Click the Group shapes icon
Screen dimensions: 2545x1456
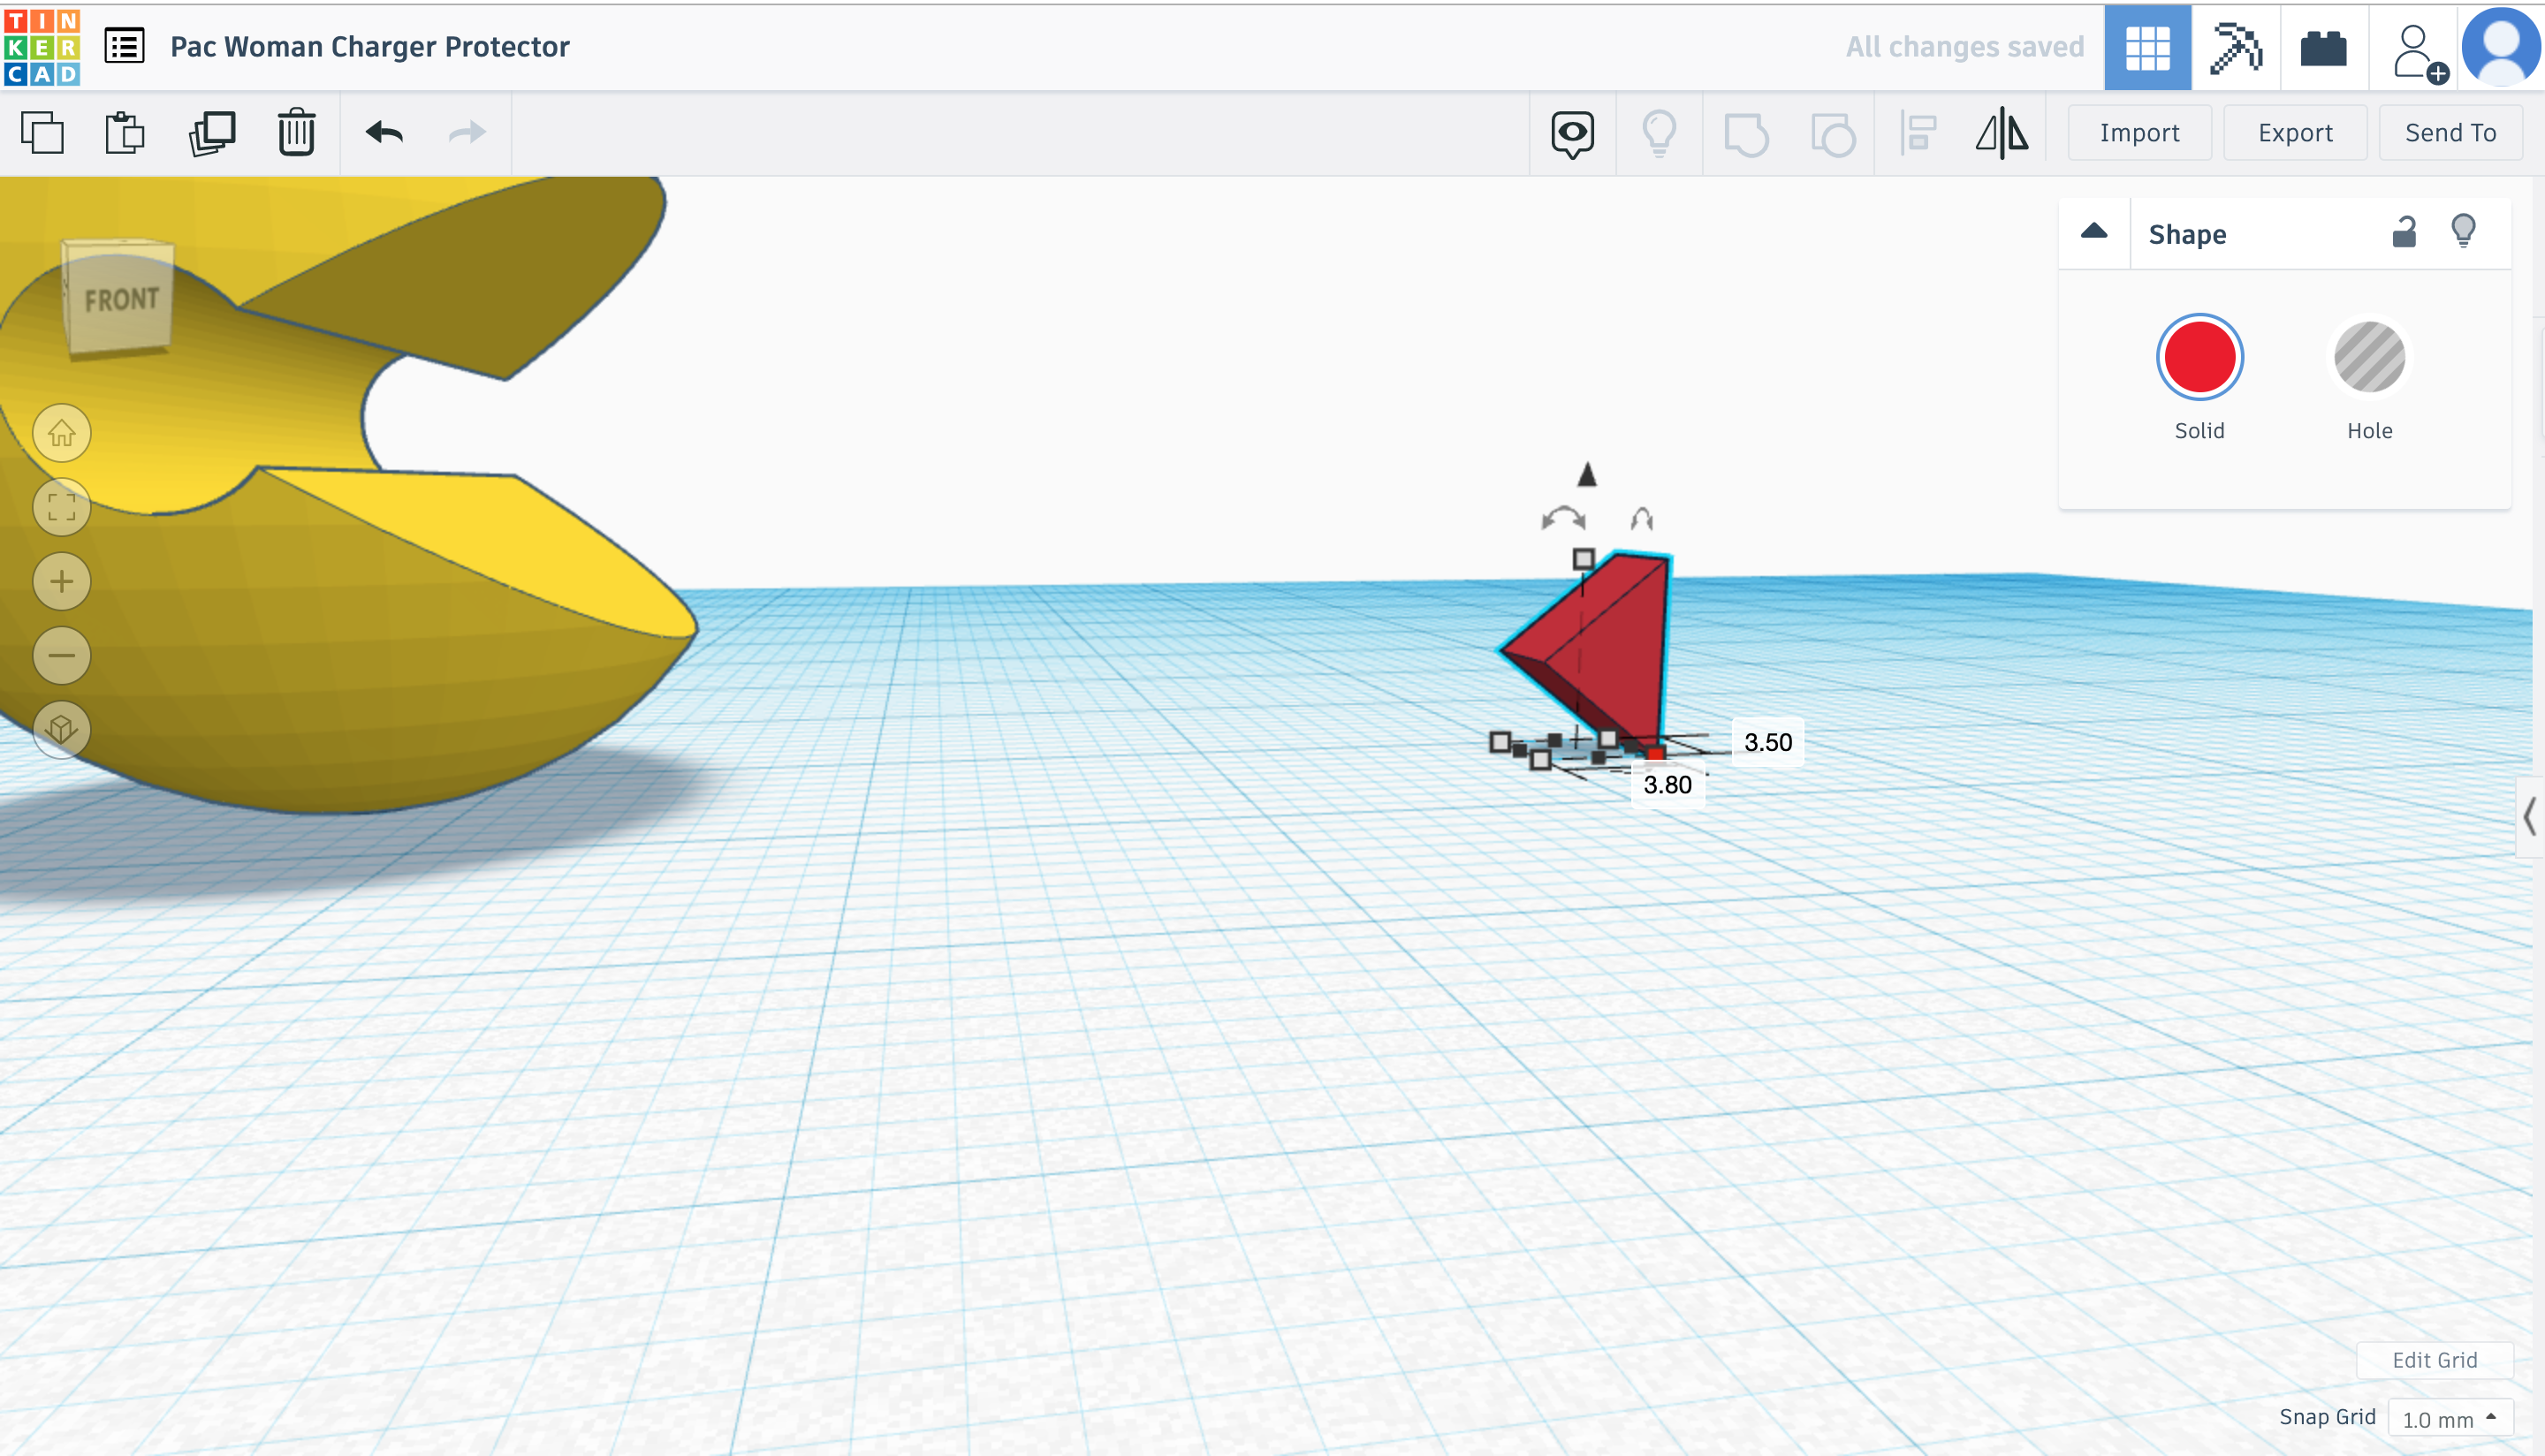coord(1746,134)
